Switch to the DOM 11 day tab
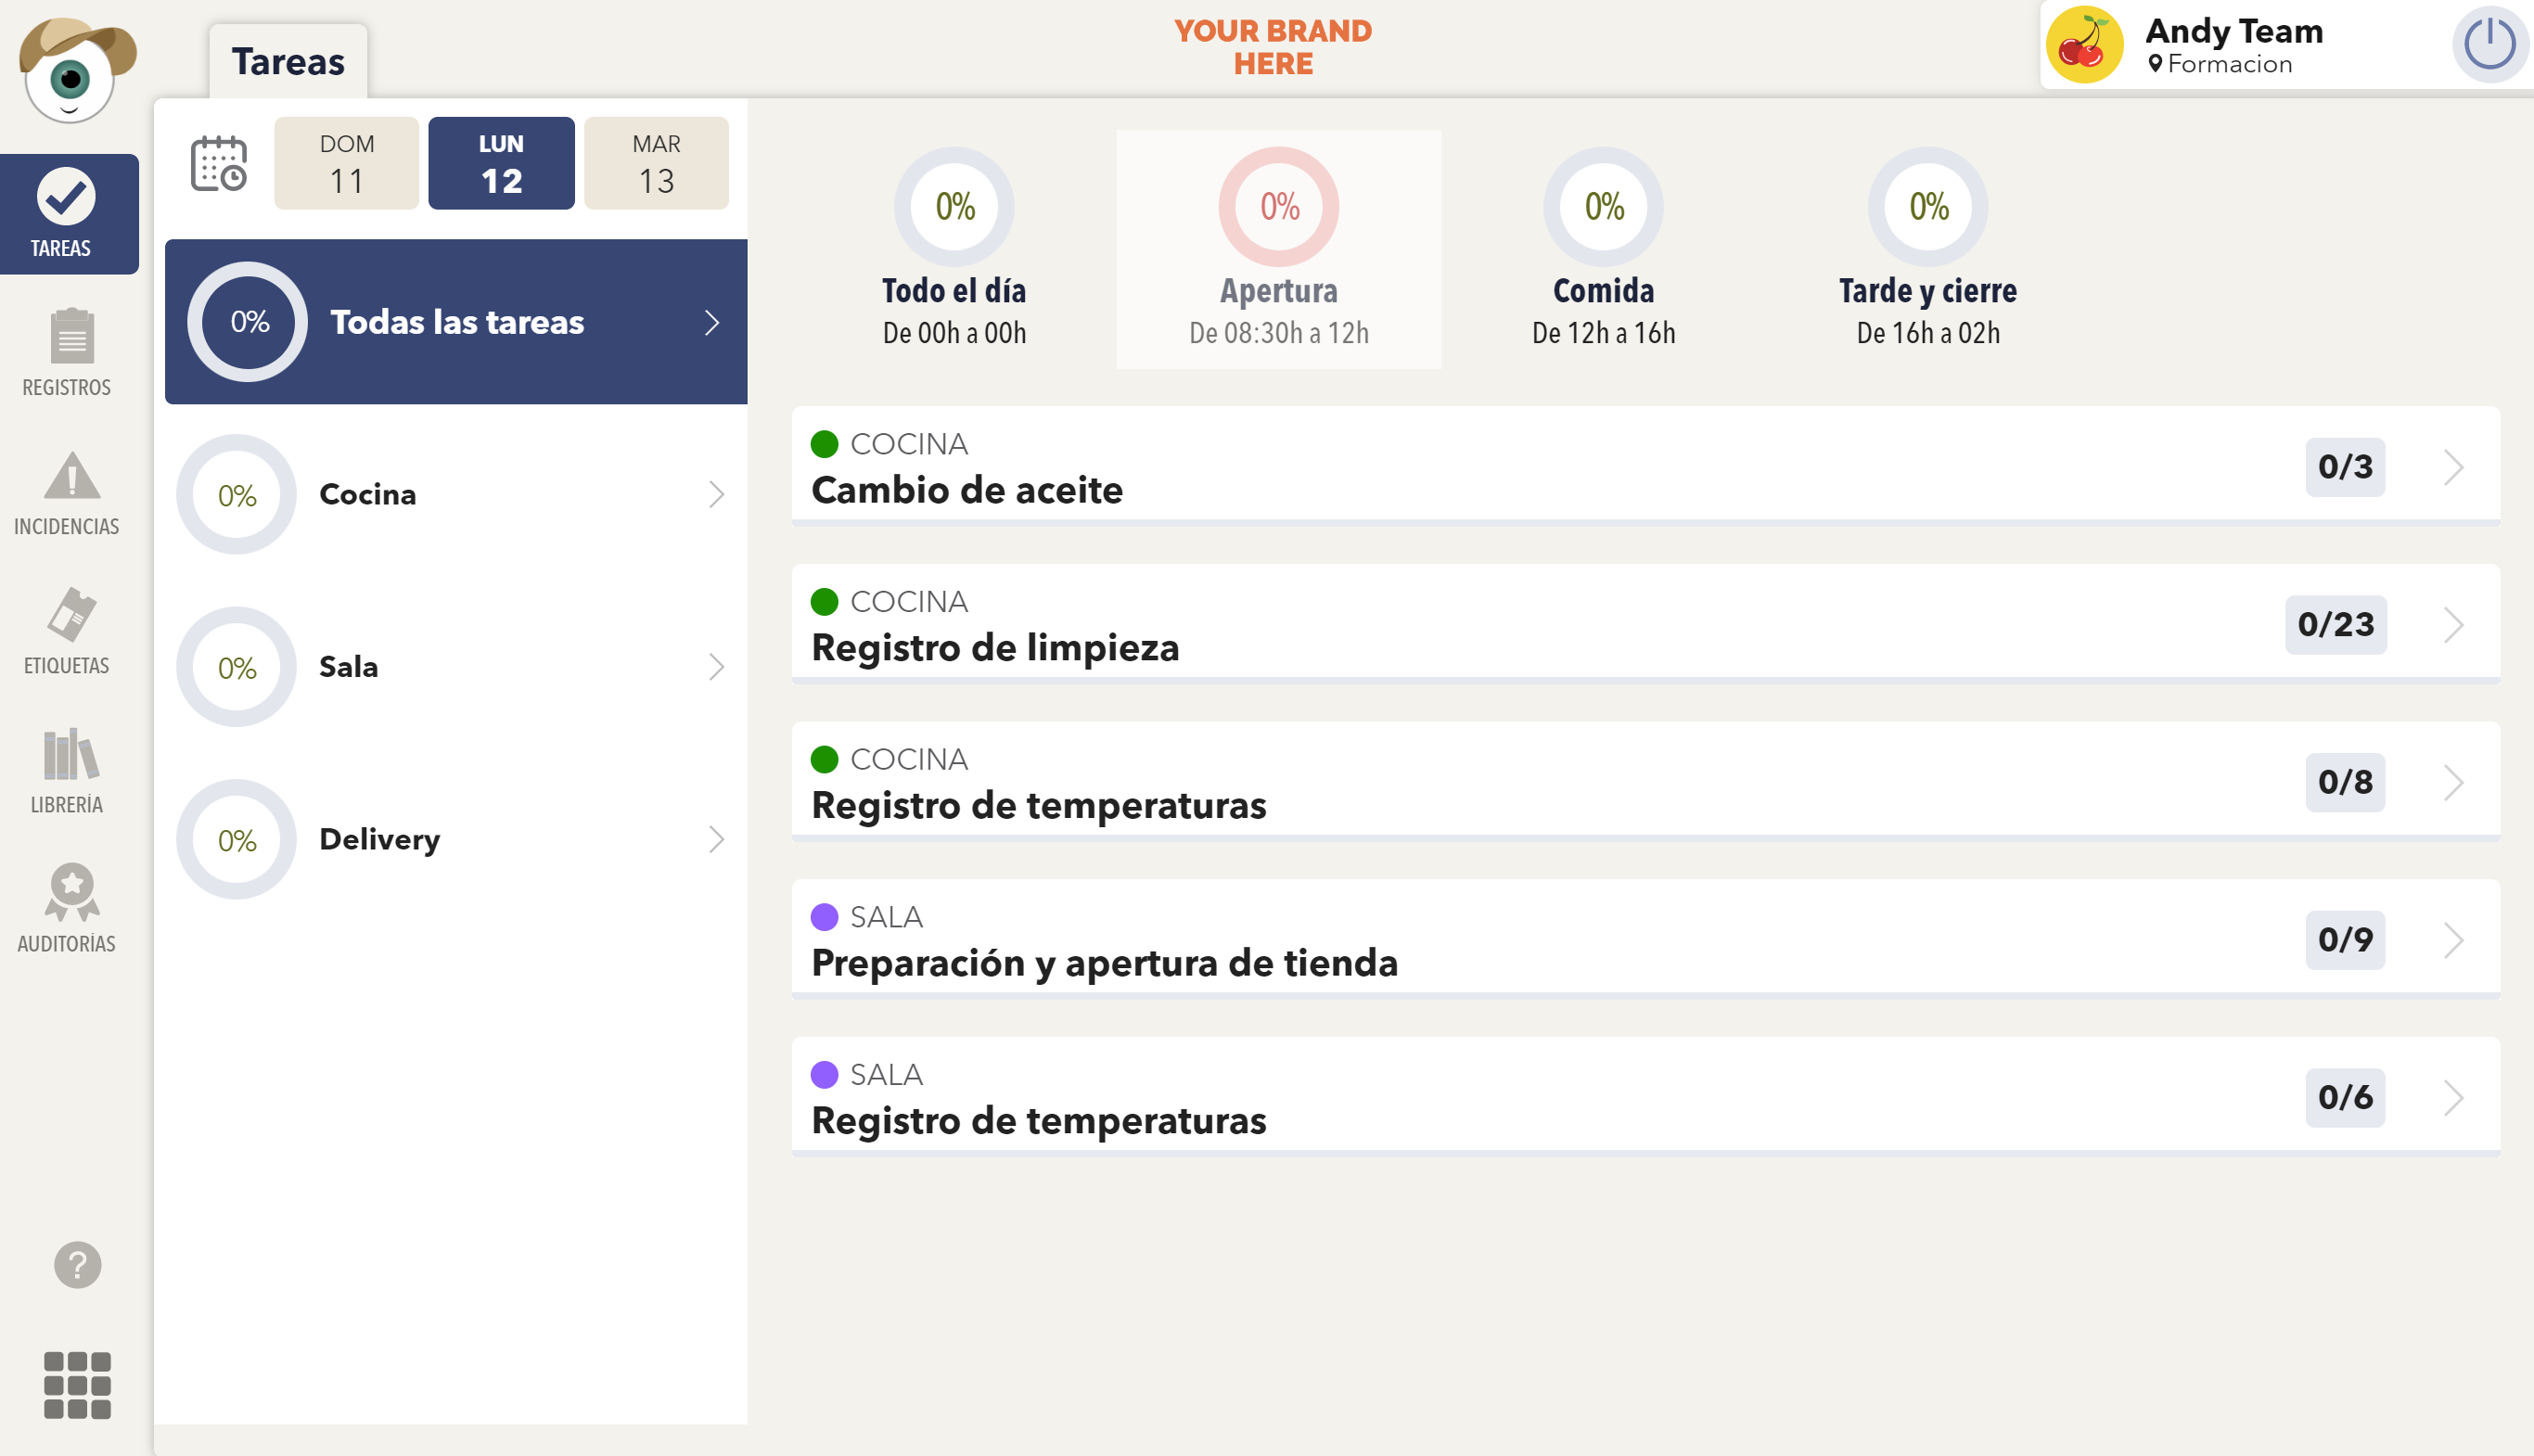 (346, 163)
